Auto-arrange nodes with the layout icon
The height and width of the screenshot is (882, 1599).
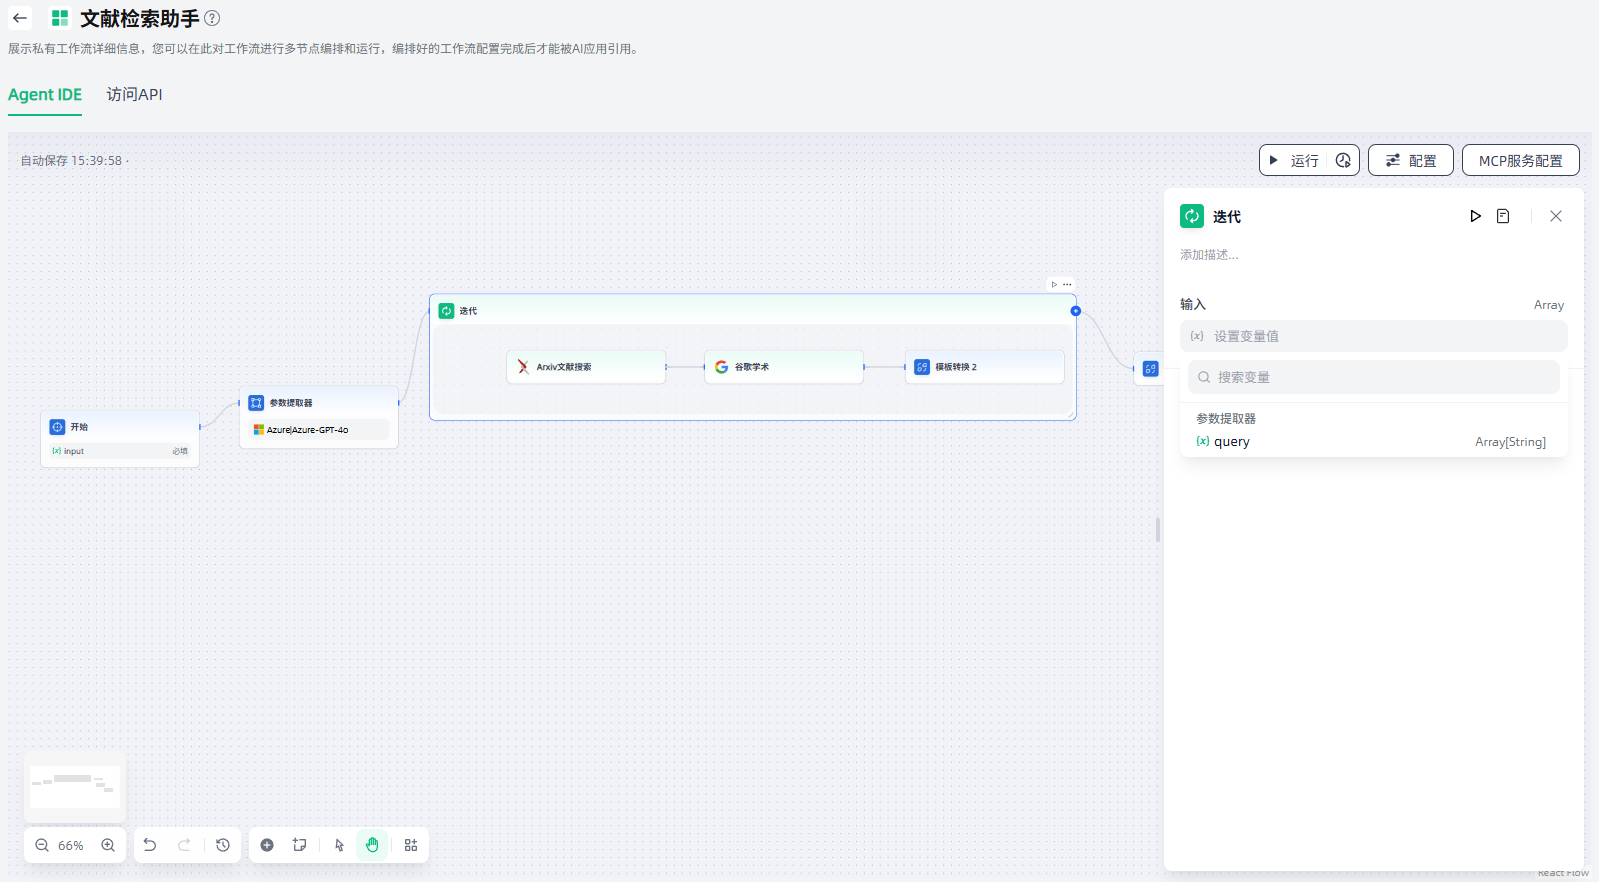411,845
